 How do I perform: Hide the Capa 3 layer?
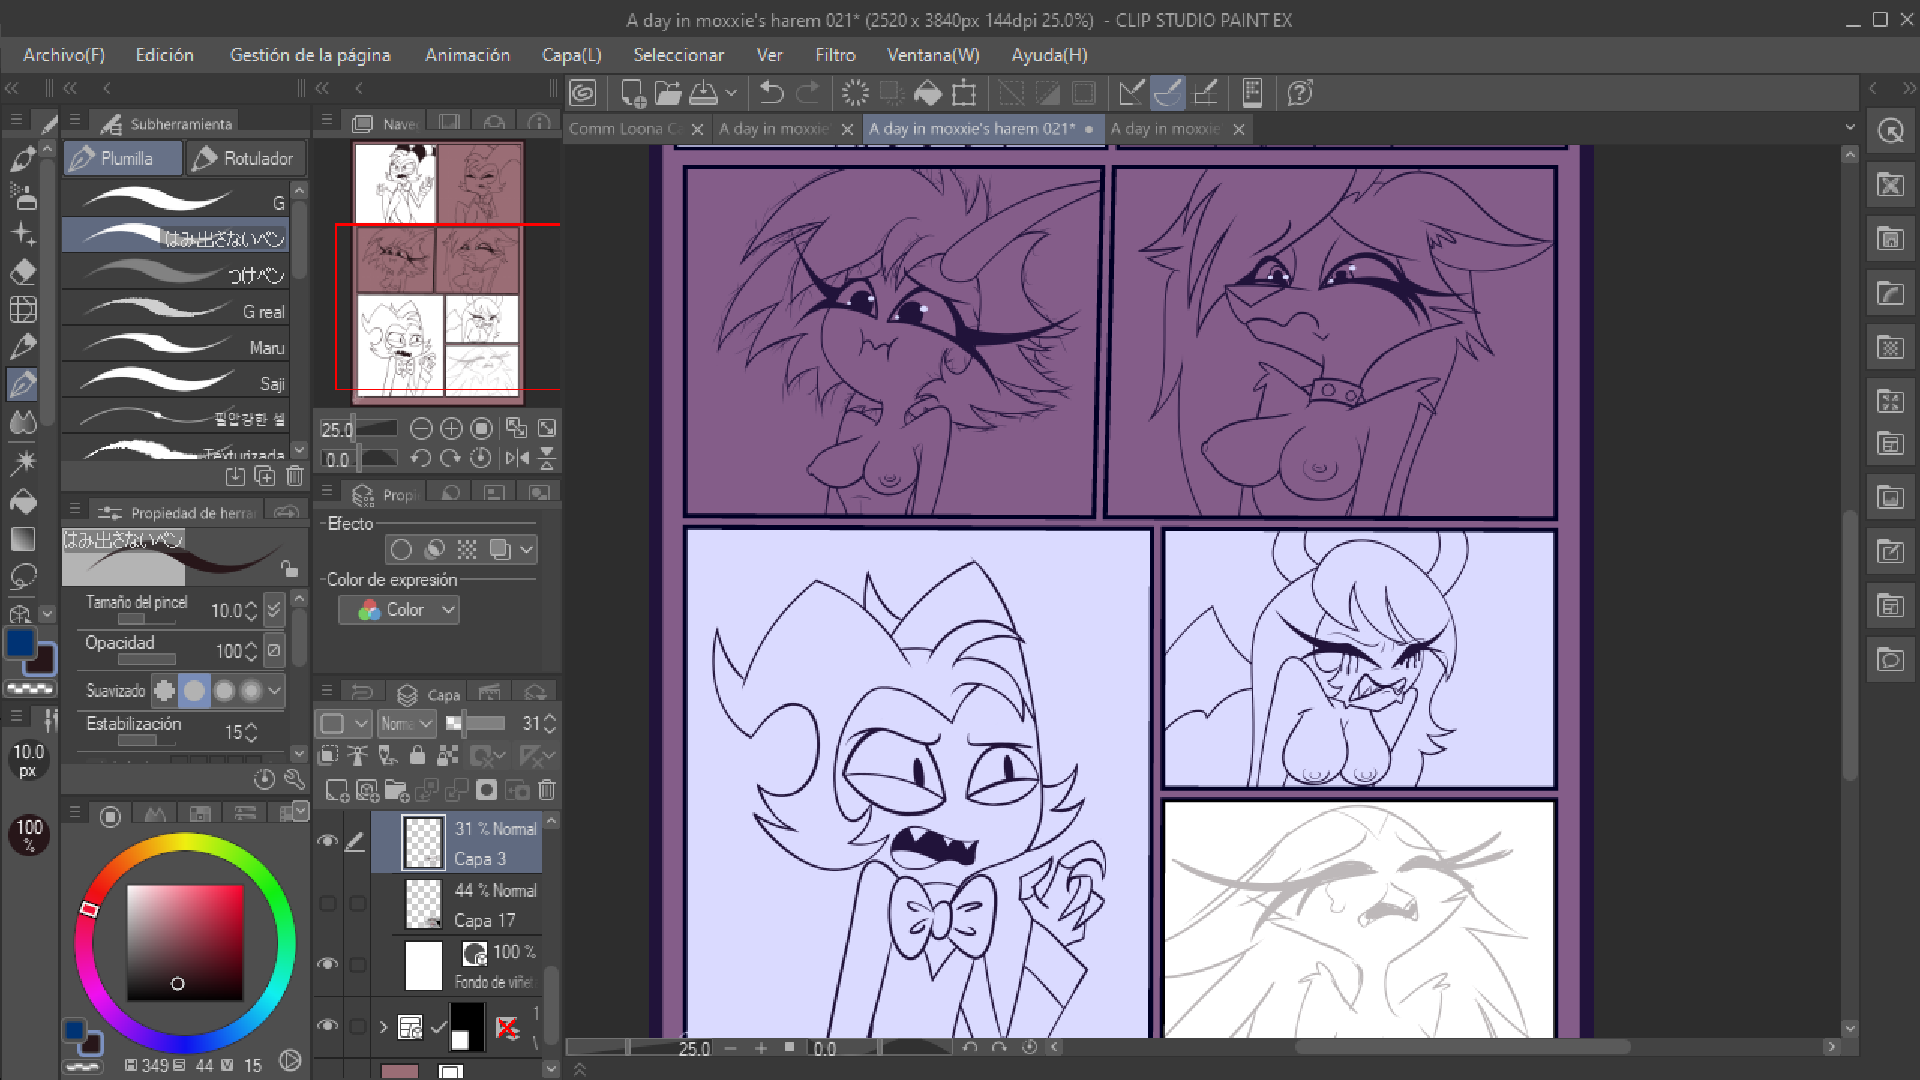click(327, 841)
